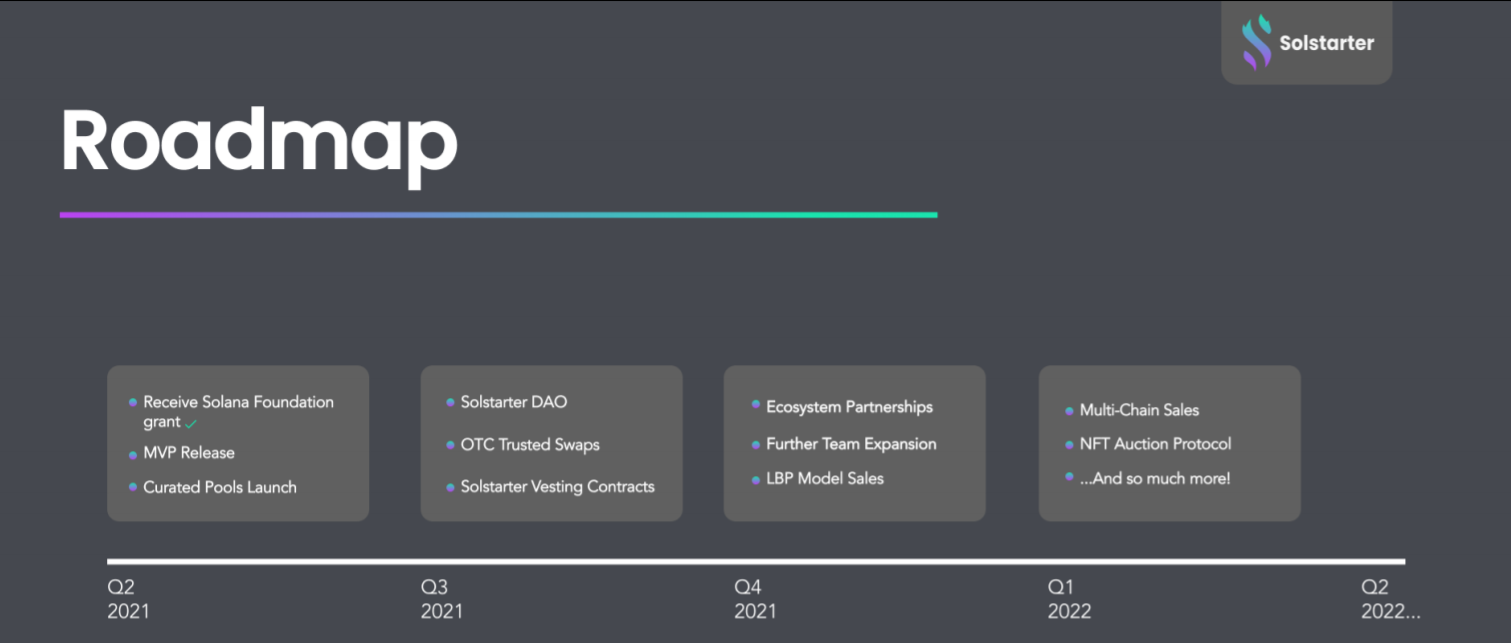Click the Roadmap heading text
The width and height of the screenshot is (1511, 643).
point(259,143)
